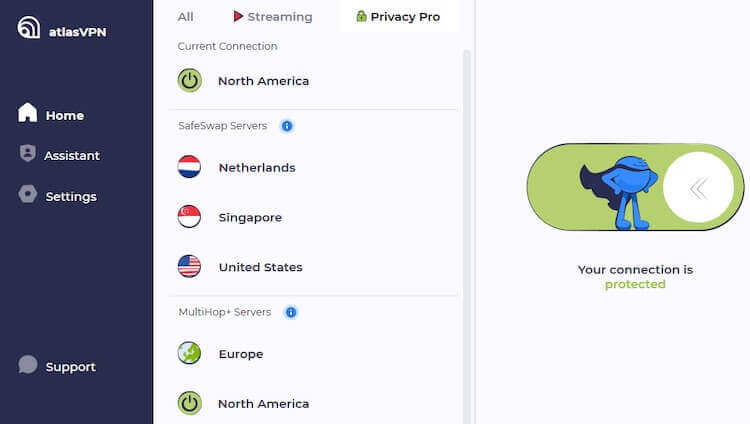Image resolution: width=750 pixels, height=424 pixels.
Task: Select the Privacy Pro tab
Action: (x=398, y=17)
